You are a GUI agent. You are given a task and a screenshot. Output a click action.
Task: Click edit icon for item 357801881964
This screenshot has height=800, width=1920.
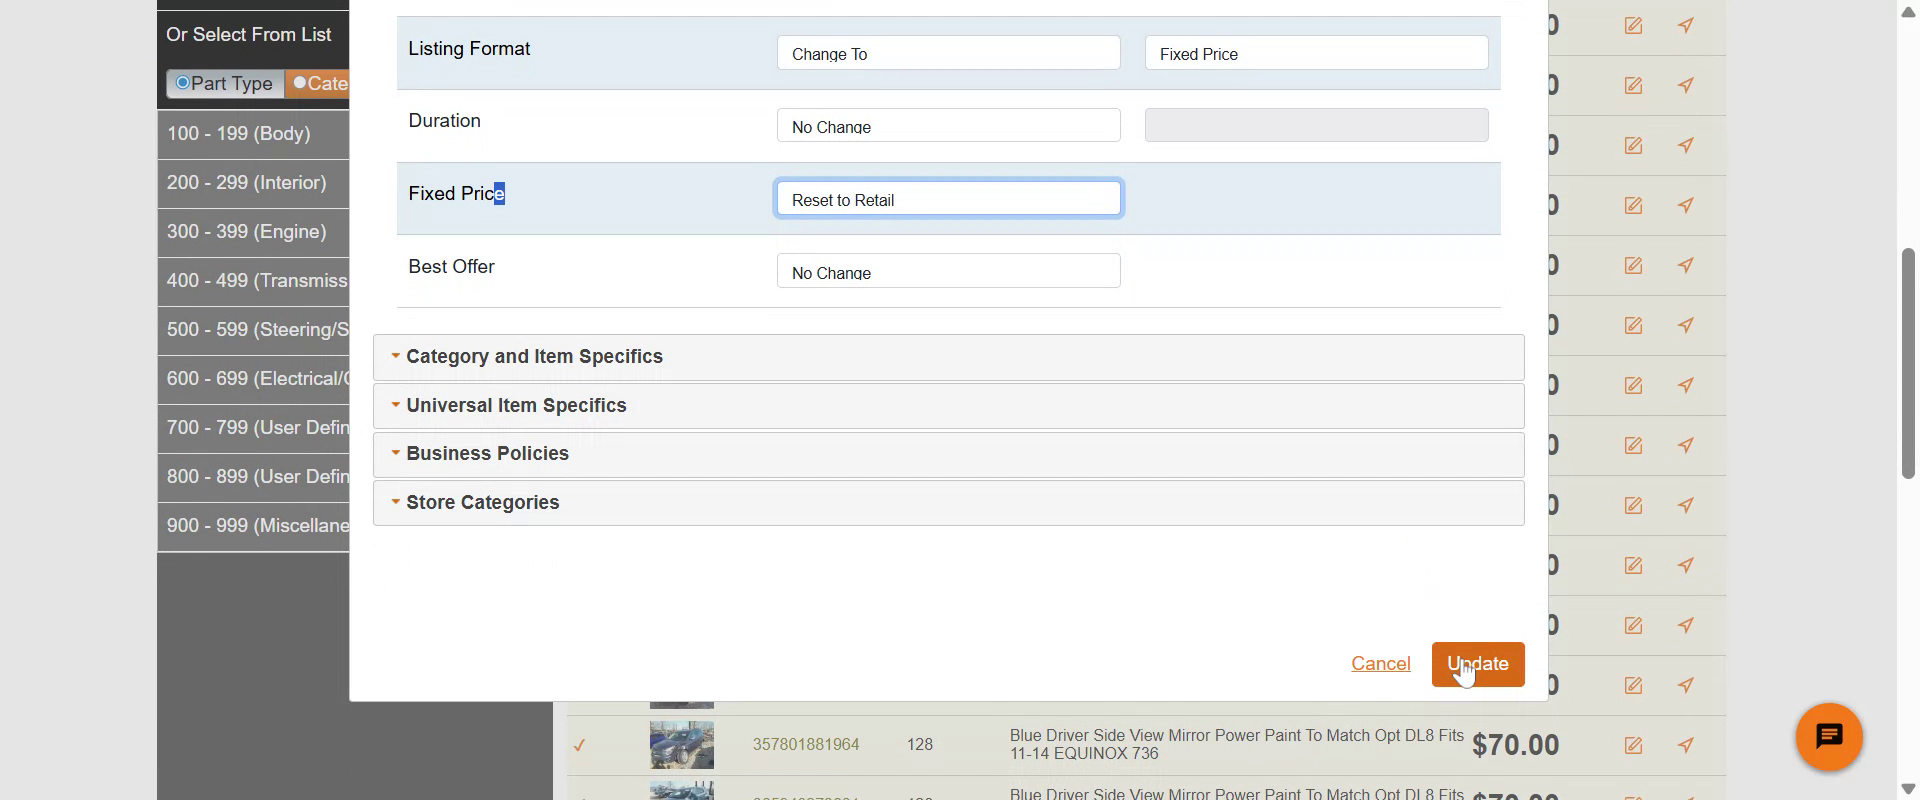1633,745
